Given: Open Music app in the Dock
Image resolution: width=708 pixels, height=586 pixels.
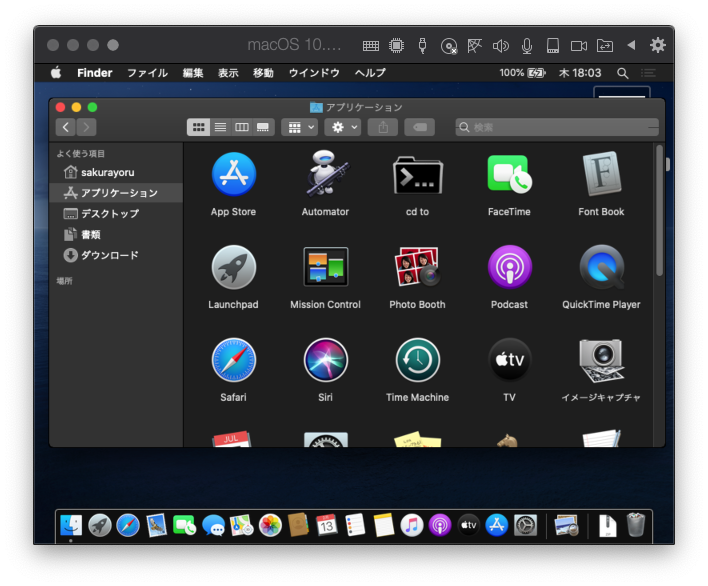Looking at the screenshot, I should pyautogui.click(x=412, y=526).
